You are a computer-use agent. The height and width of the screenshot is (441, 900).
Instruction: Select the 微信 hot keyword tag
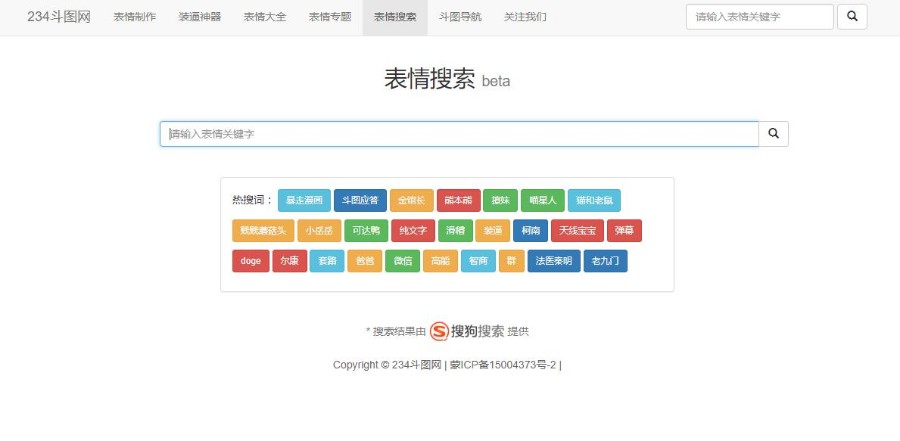click(x=402, y=261)
